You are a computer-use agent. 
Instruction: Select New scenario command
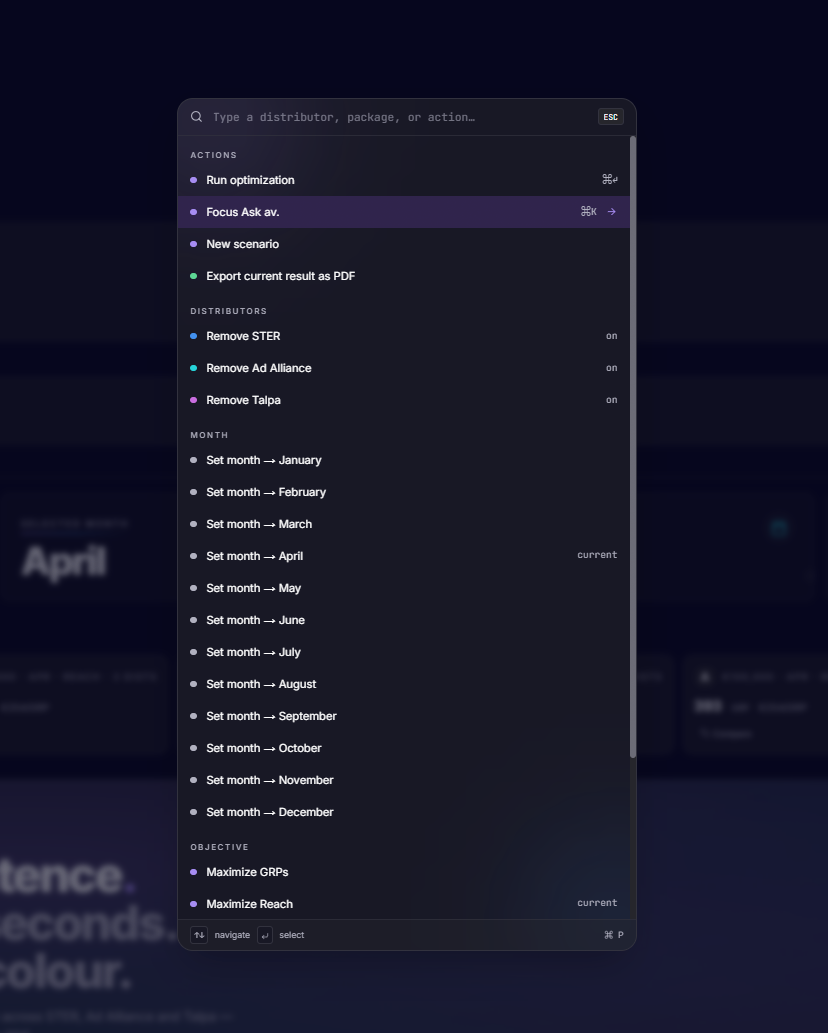click(x=404, y=244)
